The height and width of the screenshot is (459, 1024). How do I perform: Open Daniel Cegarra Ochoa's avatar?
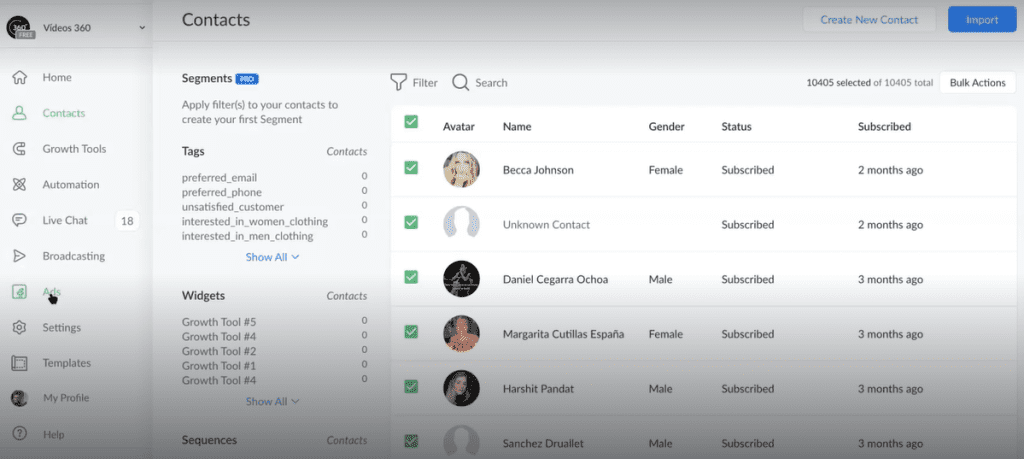click(462, 279)
